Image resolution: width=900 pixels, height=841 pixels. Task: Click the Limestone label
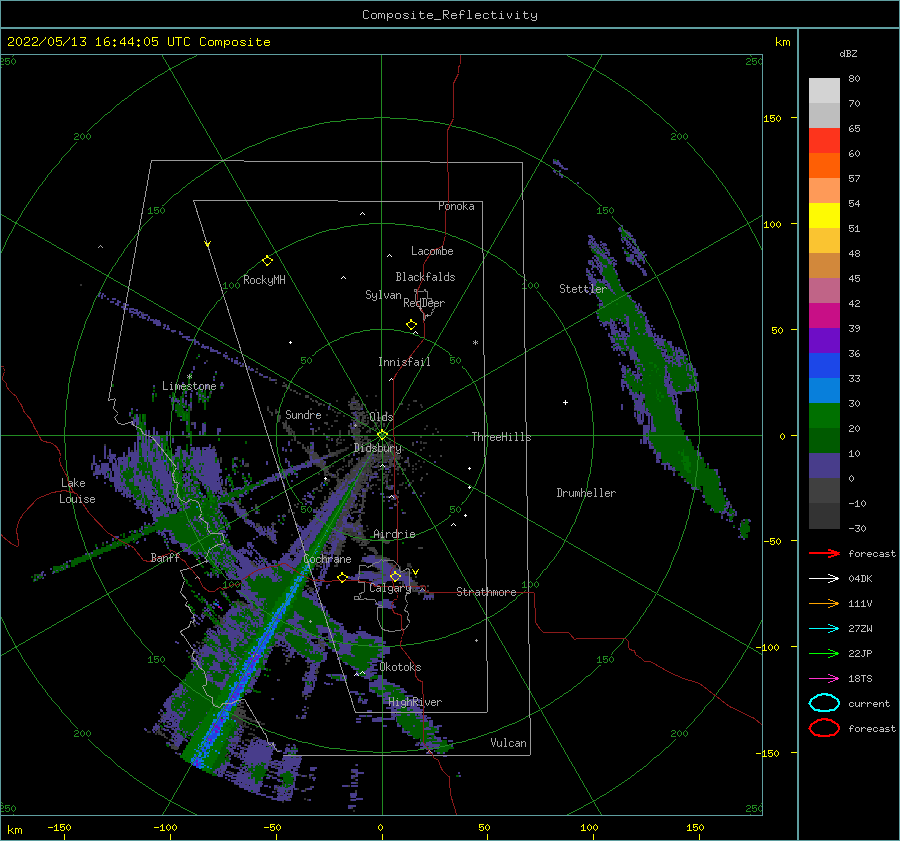point(189,386)
